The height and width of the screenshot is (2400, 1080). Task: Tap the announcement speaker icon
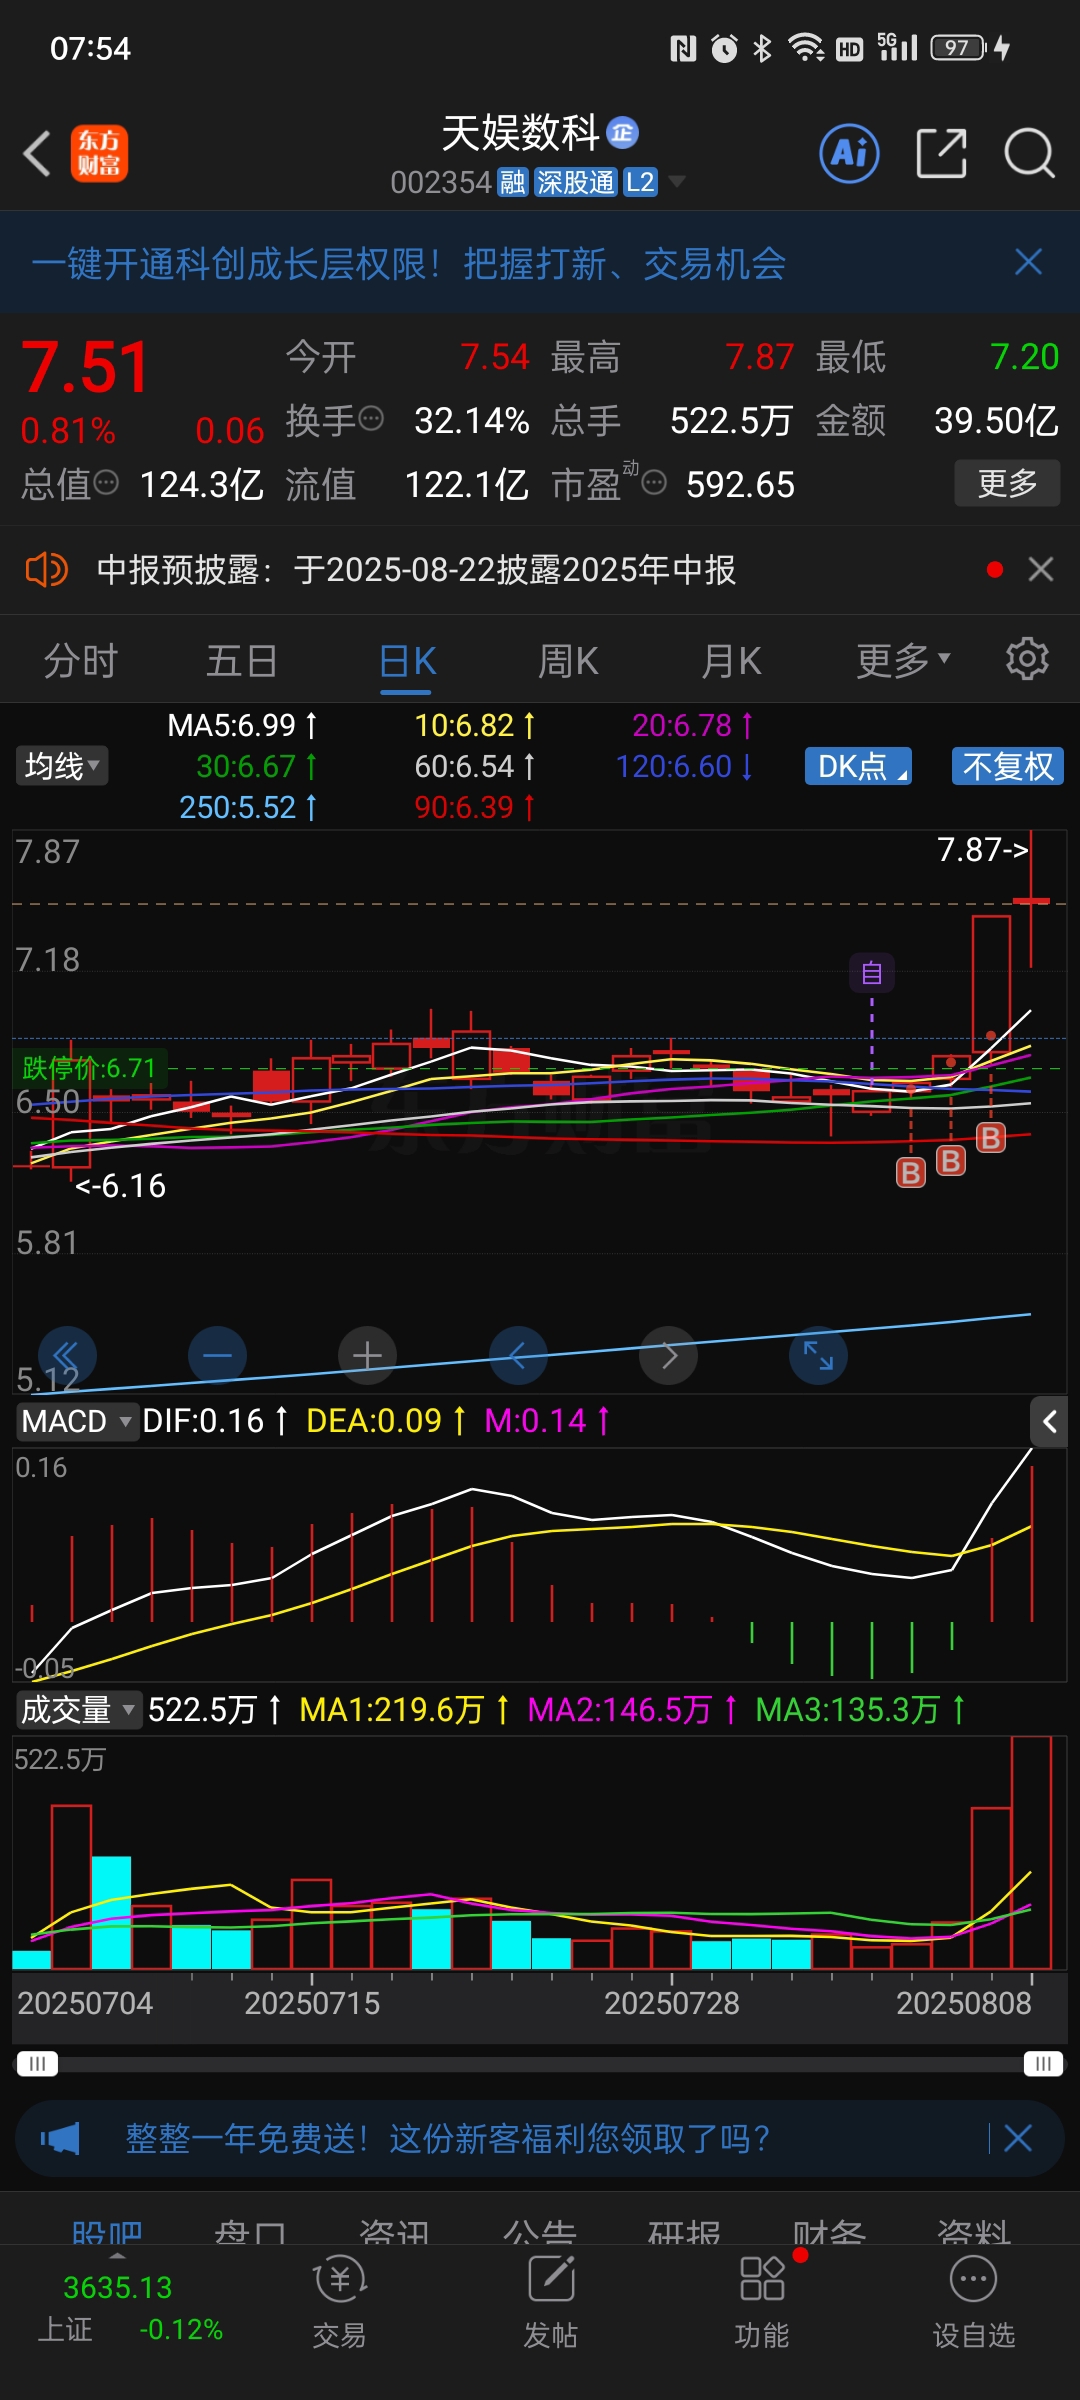46,570
